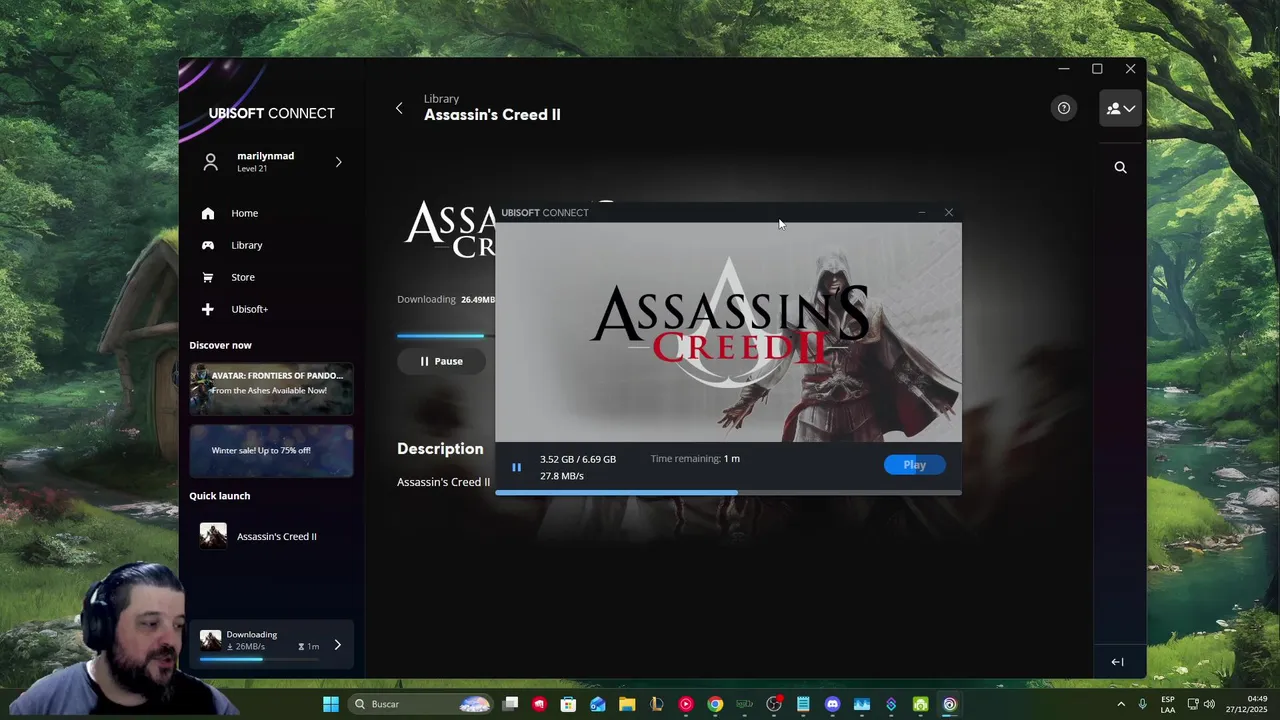Click the search magnifier in the right sidebar

(x=1120, y=168)
